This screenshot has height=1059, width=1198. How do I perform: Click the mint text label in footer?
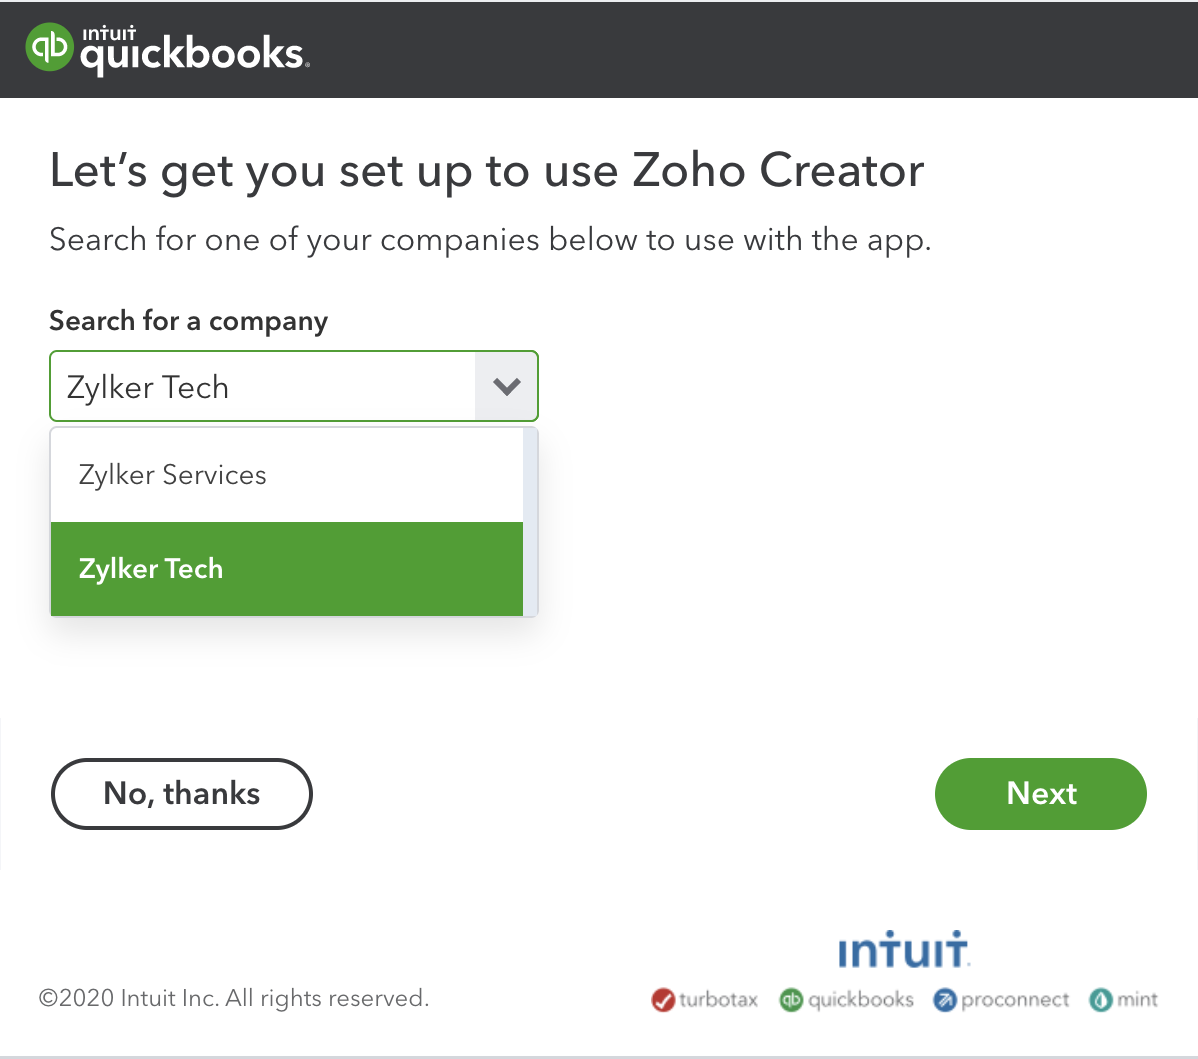click(1138, 999)
